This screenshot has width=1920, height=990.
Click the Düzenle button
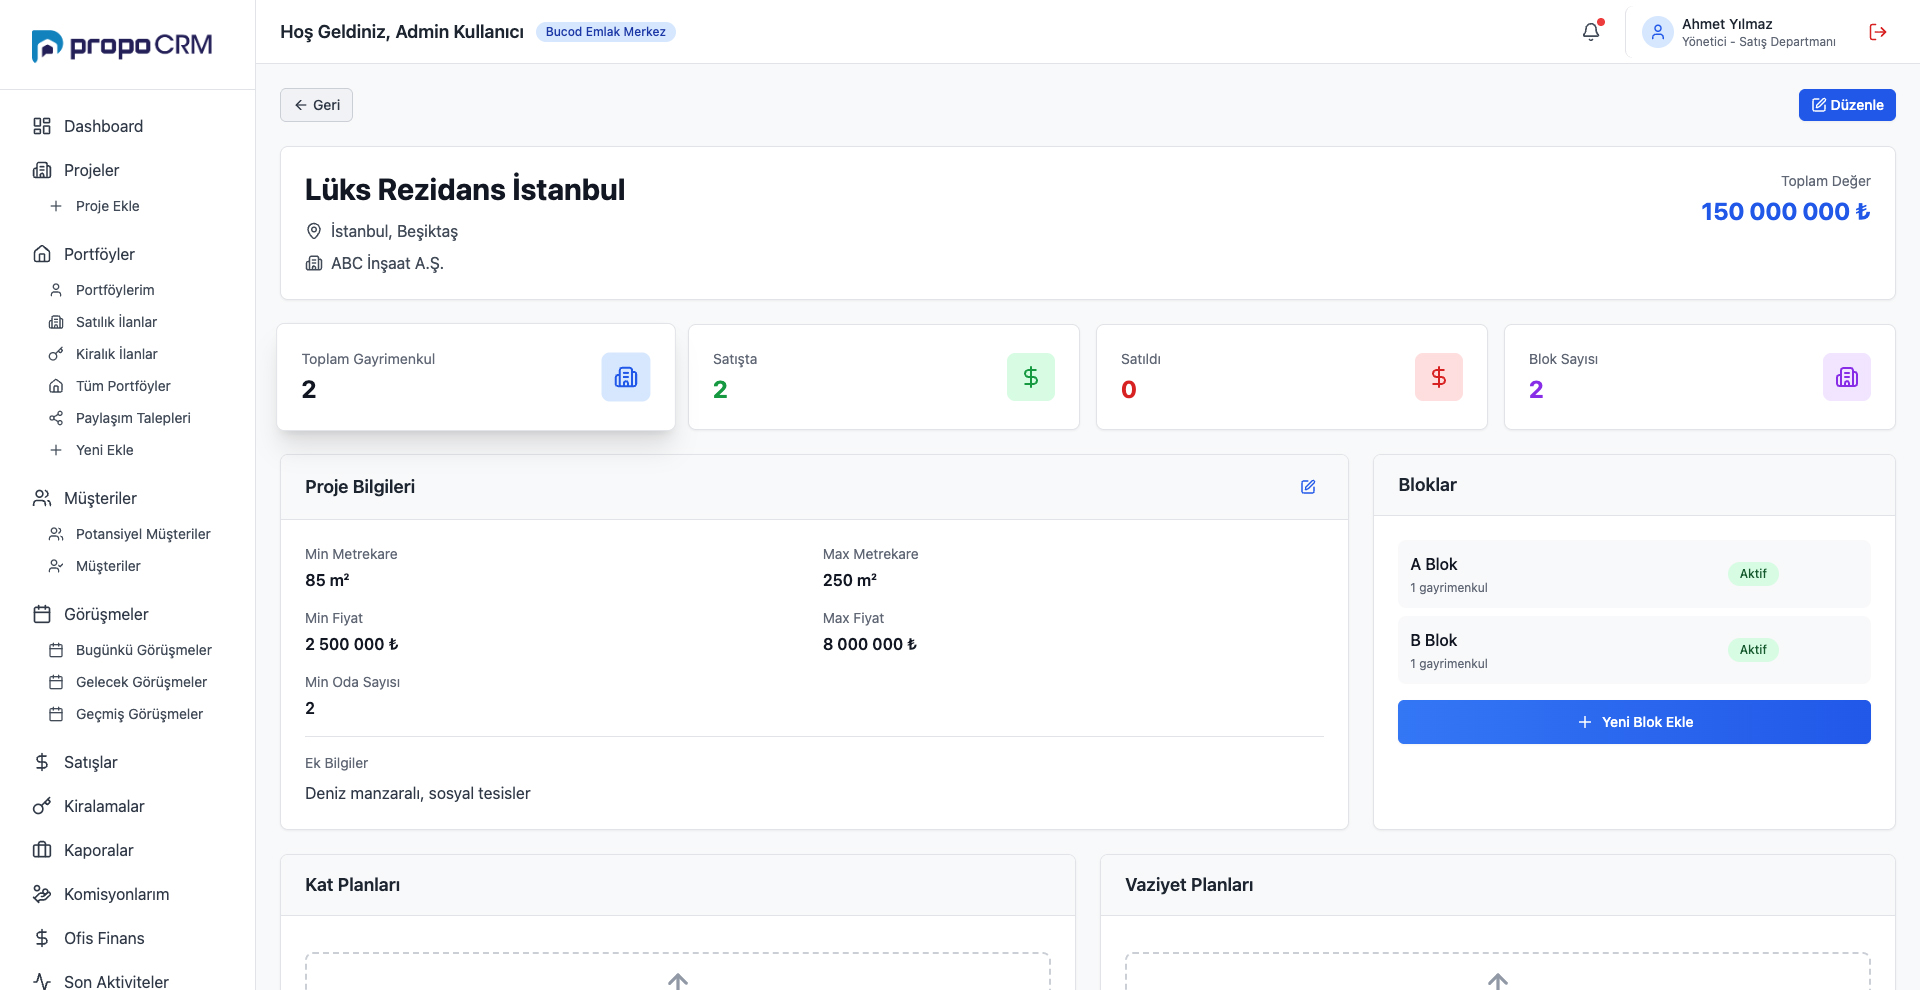[1847, 105]
